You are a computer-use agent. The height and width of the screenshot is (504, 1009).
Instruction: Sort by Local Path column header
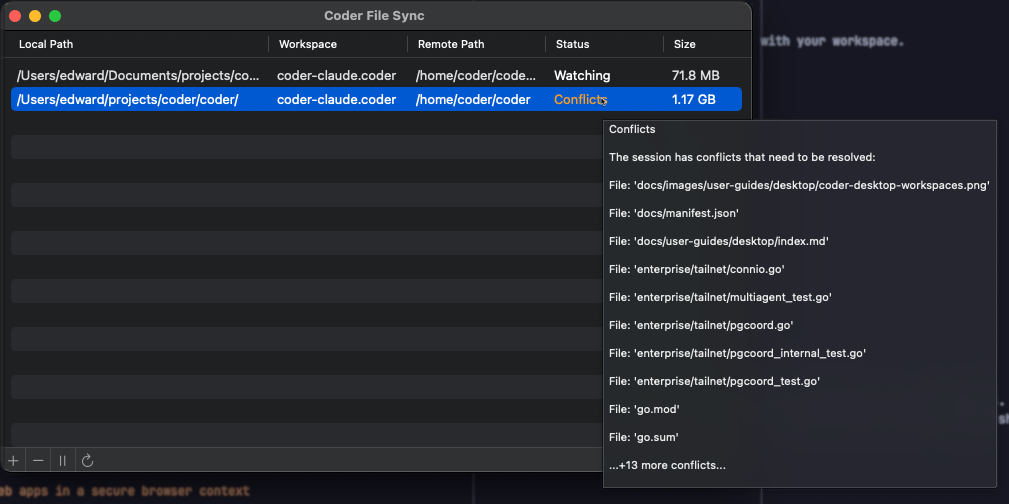click(46, 44)
